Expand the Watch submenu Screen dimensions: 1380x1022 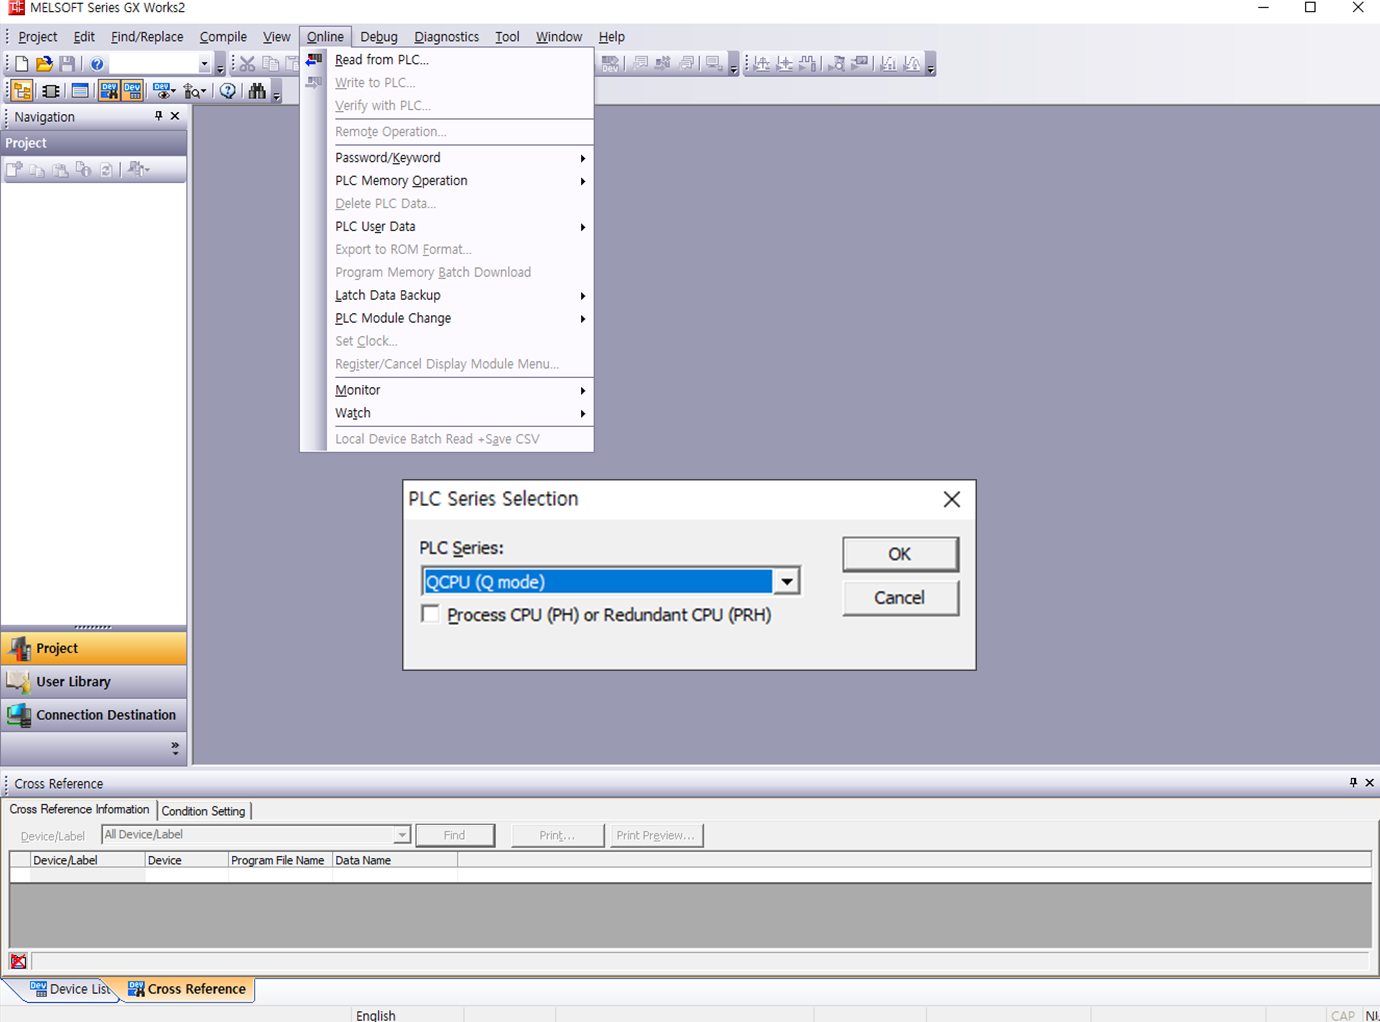pyautogui.click(x=583, y=413)
